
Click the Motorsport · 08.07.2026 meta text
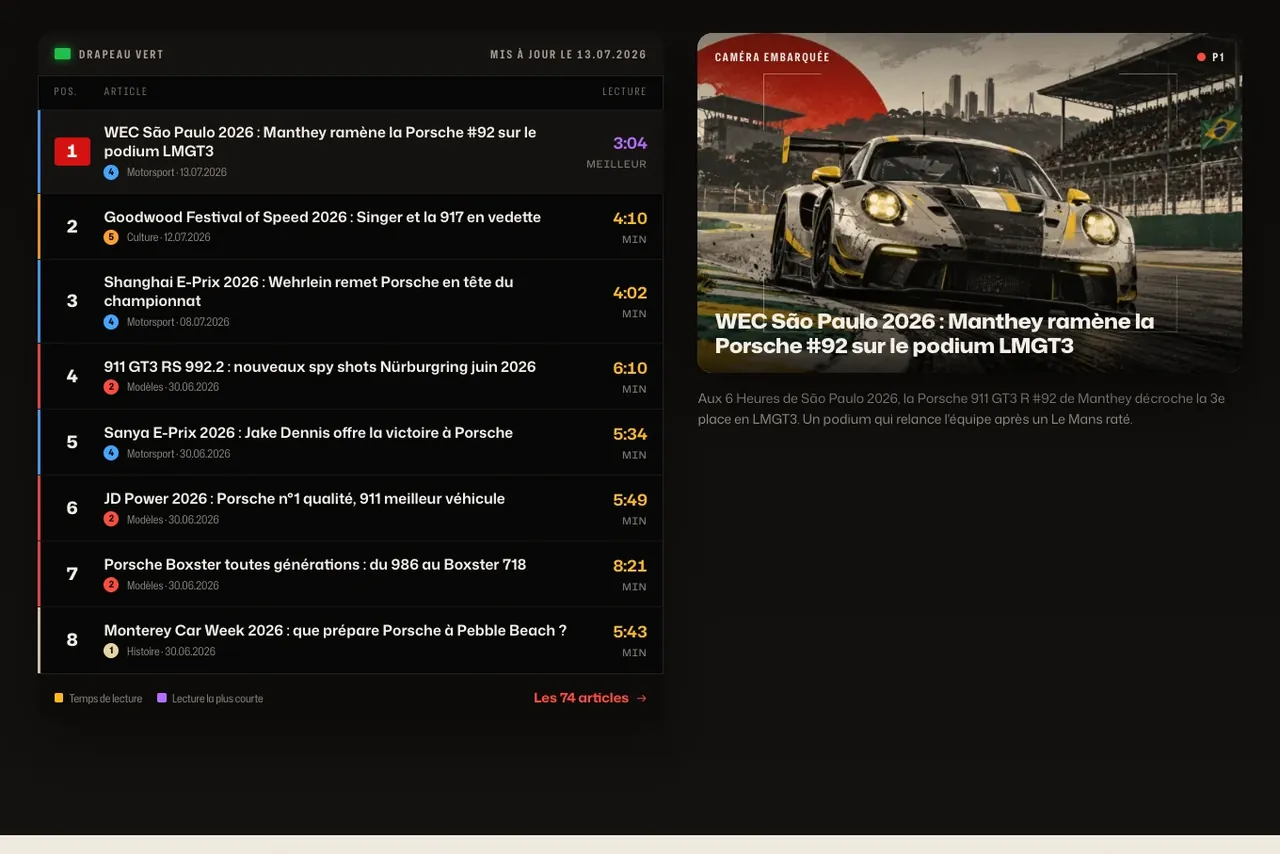click(178, 322)
